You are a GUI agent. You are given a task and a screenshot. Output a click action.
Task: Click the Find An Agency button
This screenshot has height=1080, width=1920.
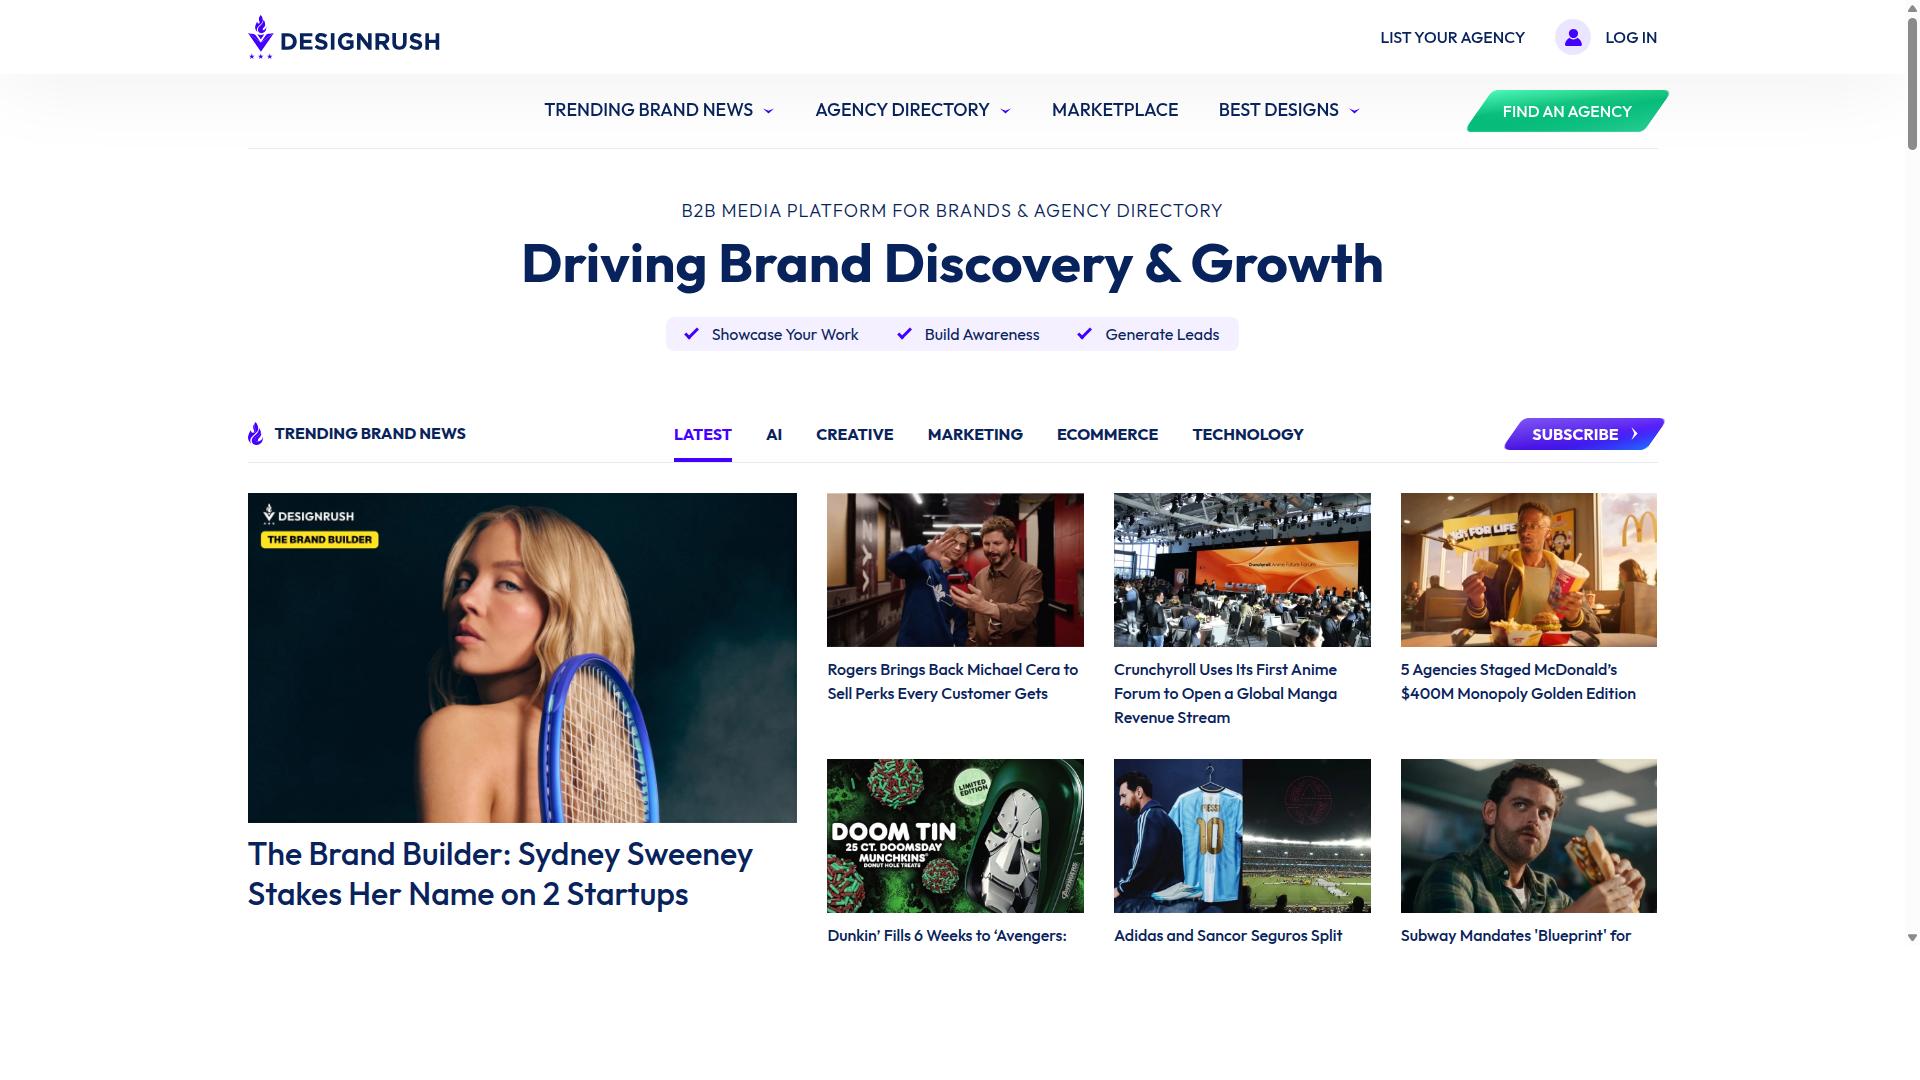click(1567, 111)
